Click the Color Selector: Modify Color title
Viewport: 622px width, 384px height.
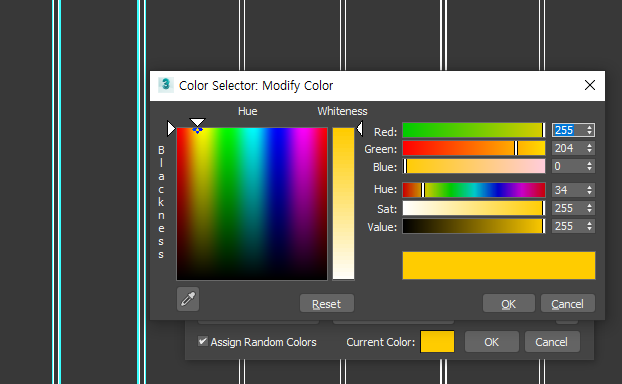256,85
